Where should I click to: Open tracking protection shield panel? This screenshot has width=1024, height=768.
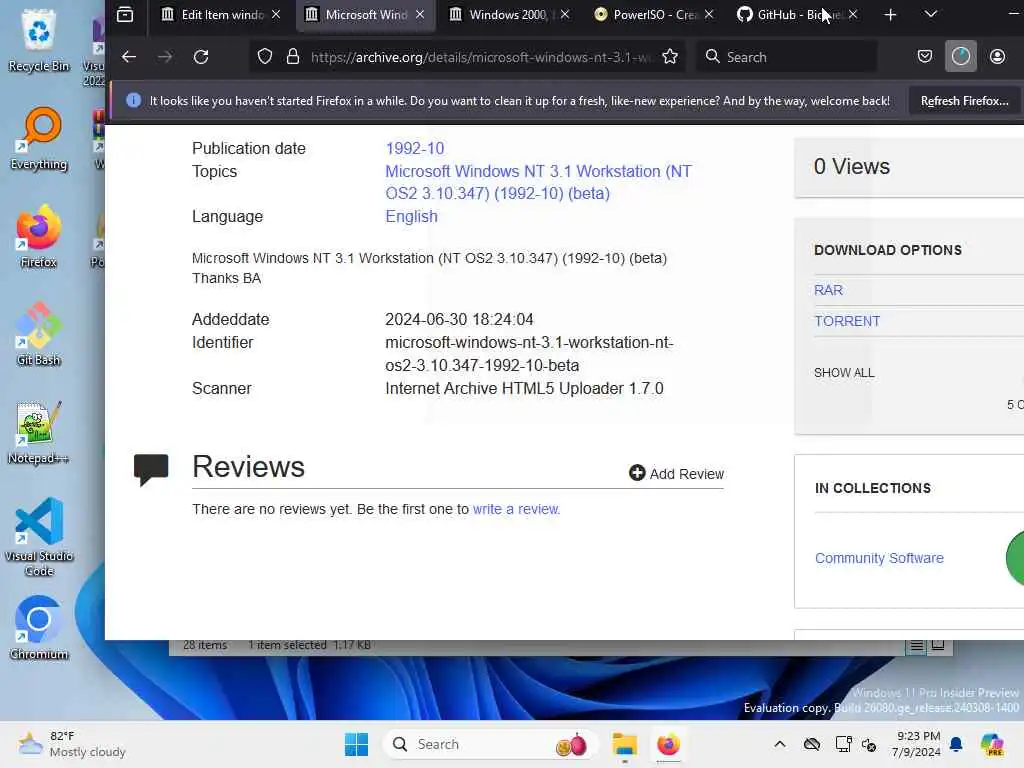click(x=264, y=57)
